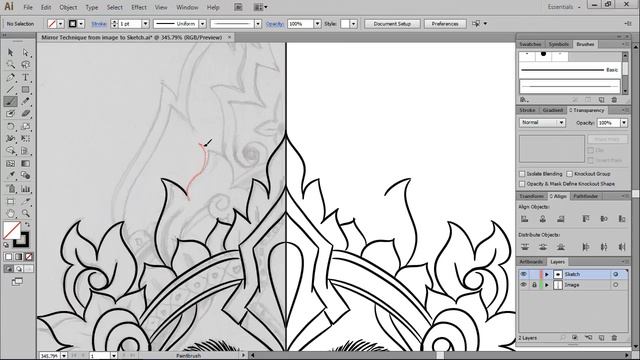
Task: Unlock the Image layer lock icon
Action: pos(534,285)
